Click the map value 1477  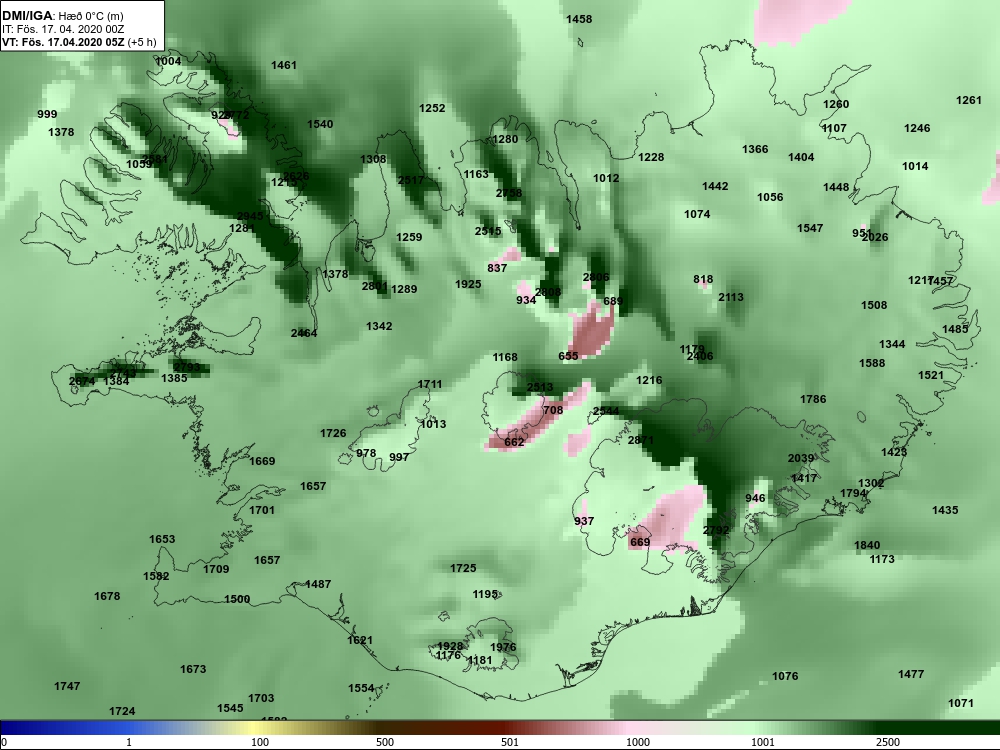(911, 674)
